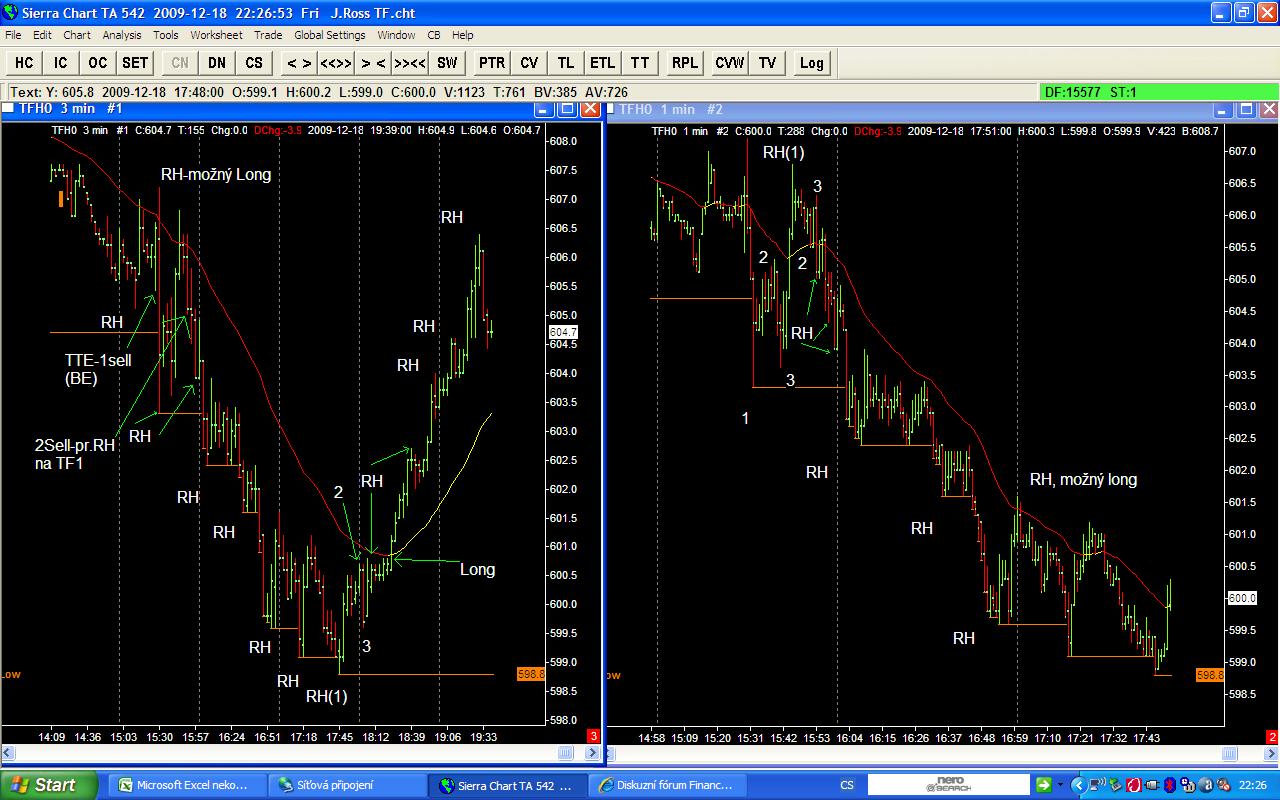Click the TV toolbar button

[767, 63]
